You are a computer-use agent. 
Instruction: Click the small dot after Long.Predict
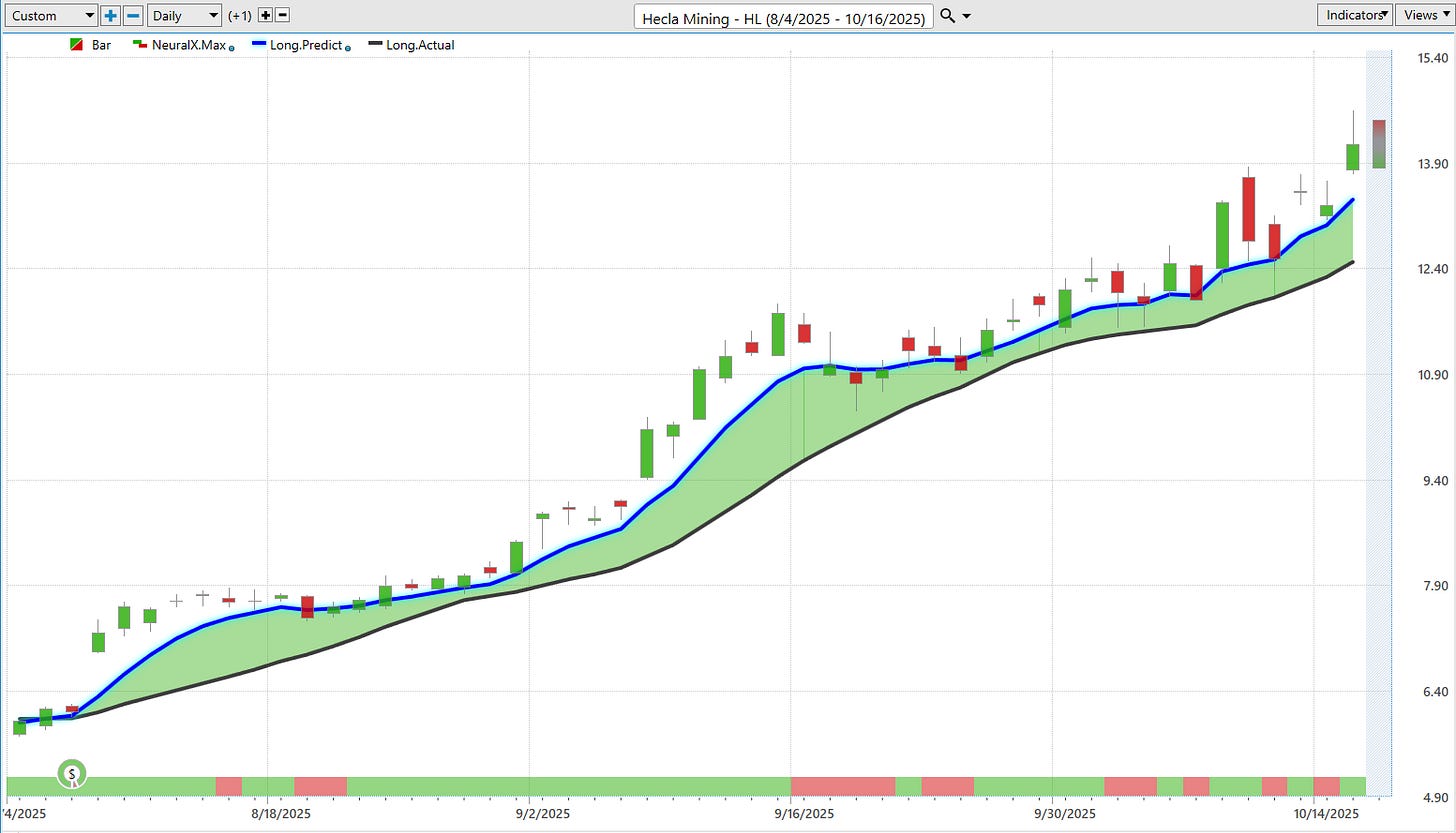[348, 48]
